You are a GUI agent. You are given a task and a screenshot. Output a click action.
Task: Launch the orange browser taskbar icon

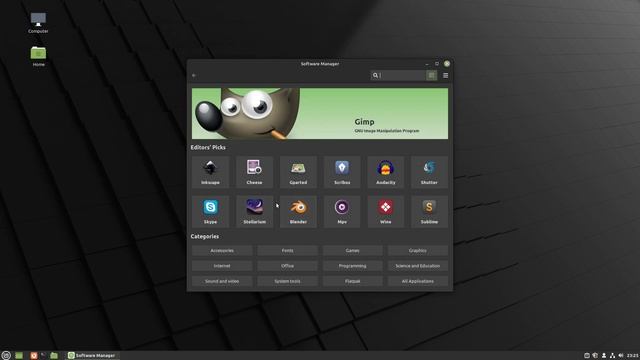pyautogui.click(x=34, y=356)
